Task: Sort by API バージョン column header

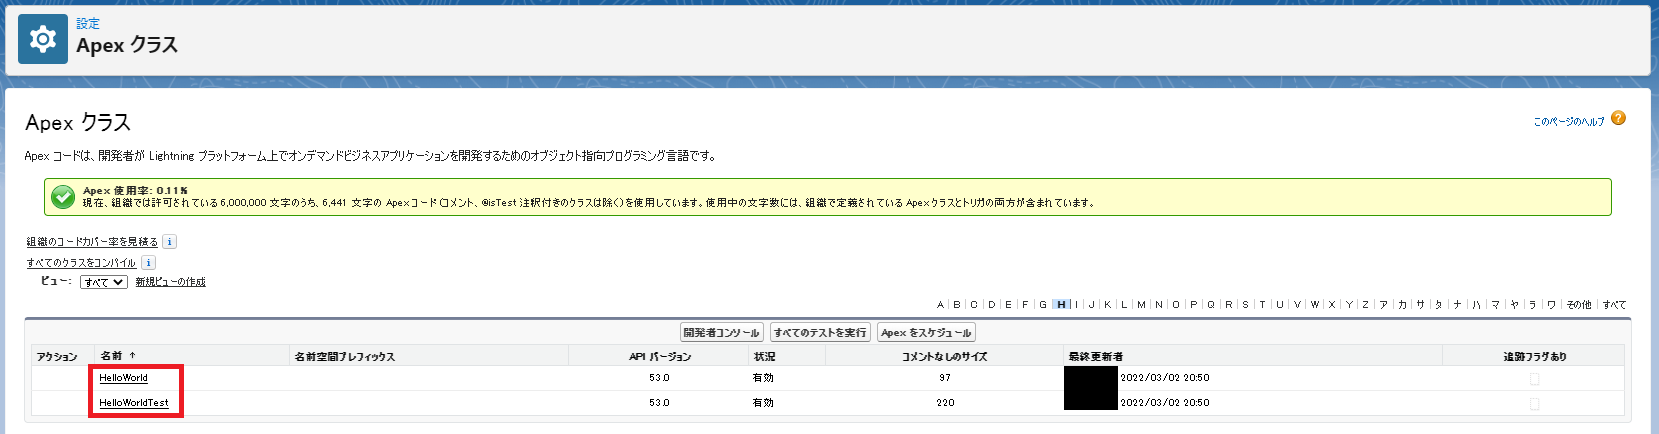Action: pyautogui.click(x=660, y=357)
